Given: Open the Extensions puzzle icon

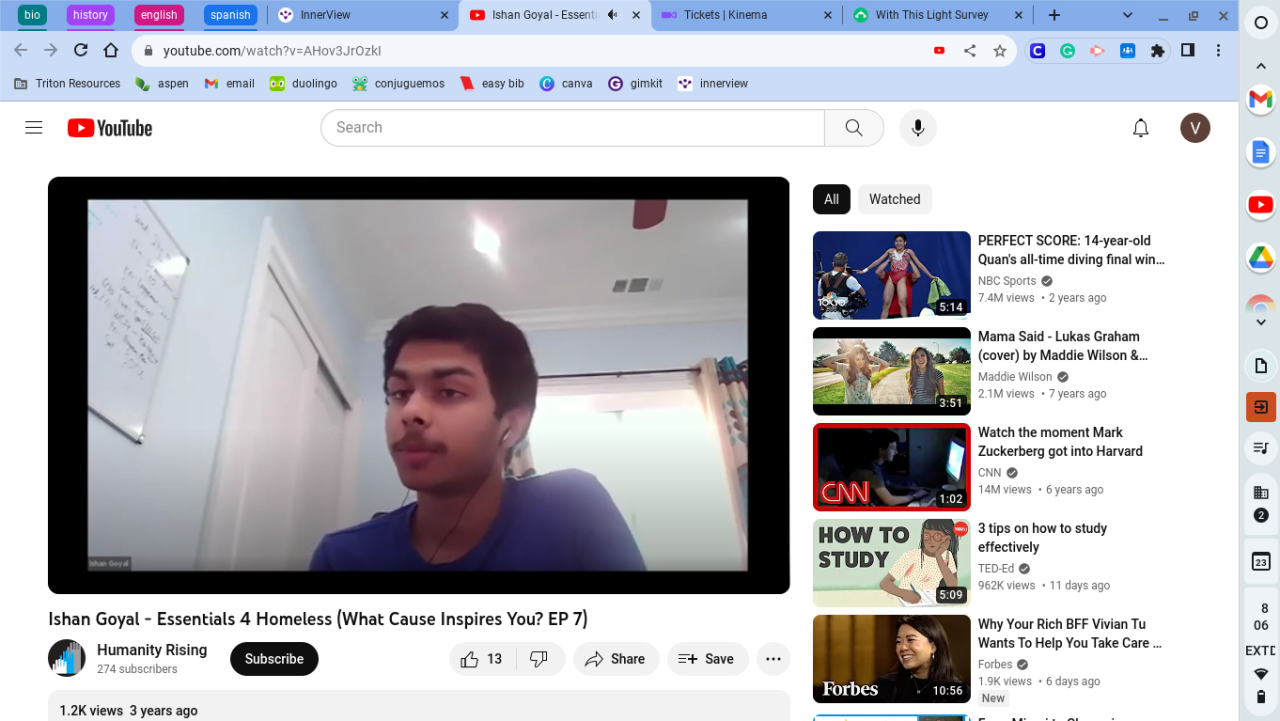Looking at the screenshot, I should pos(1158,51).
